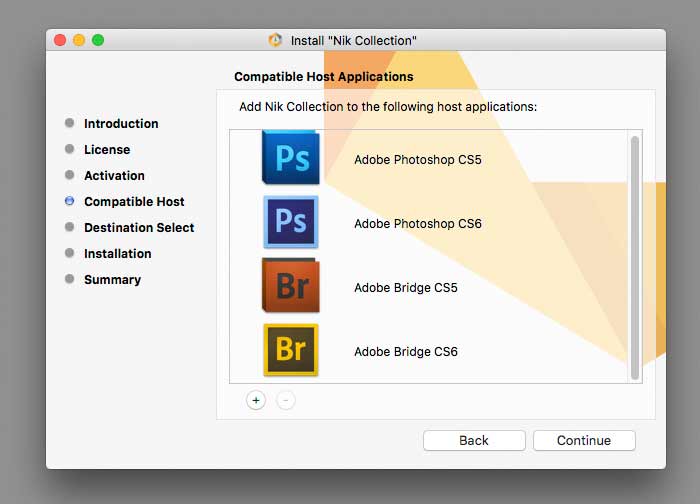
Task: Click the 'Add Nik Collection to' instruction text
Action: click(x=388, y=107)
